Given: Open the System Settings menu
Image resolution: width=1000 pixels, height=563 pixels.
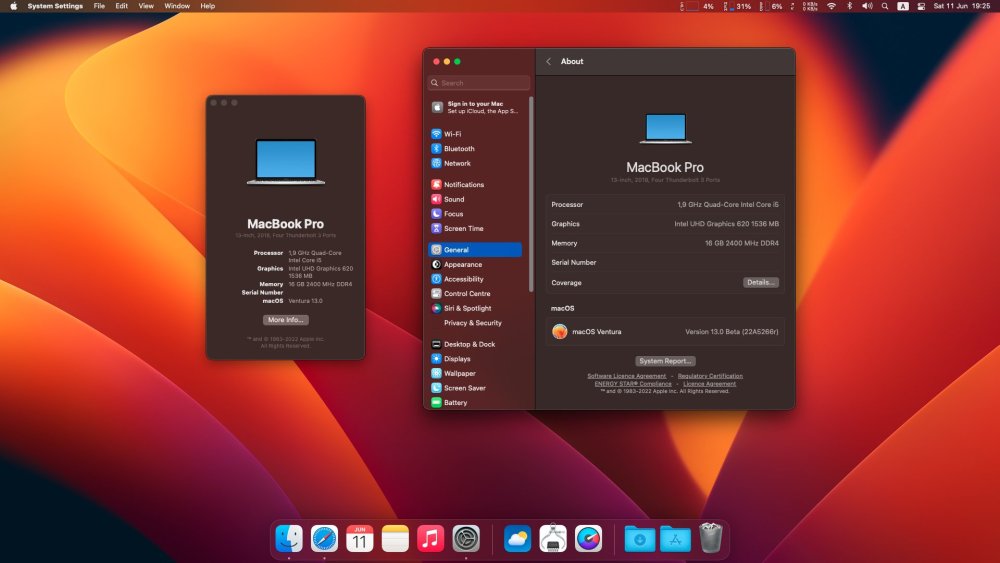Looking at the screenshot, I should [x=55, y=6].
